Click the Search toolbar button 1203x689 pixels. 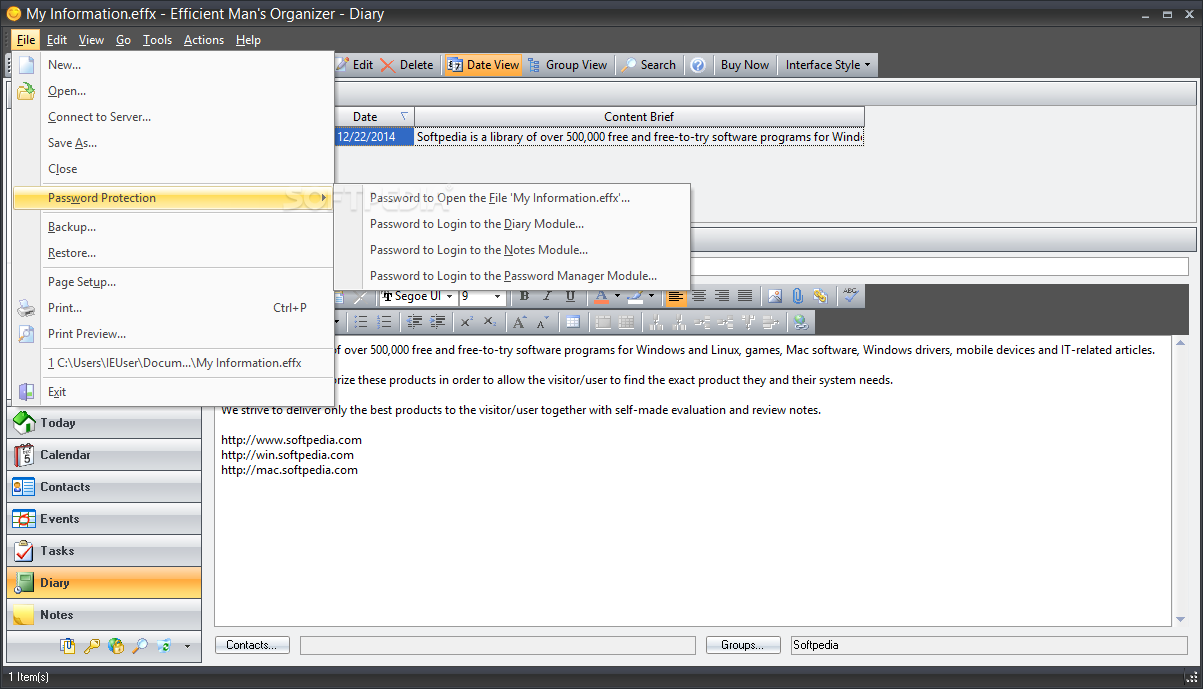(x=648, y=65)
